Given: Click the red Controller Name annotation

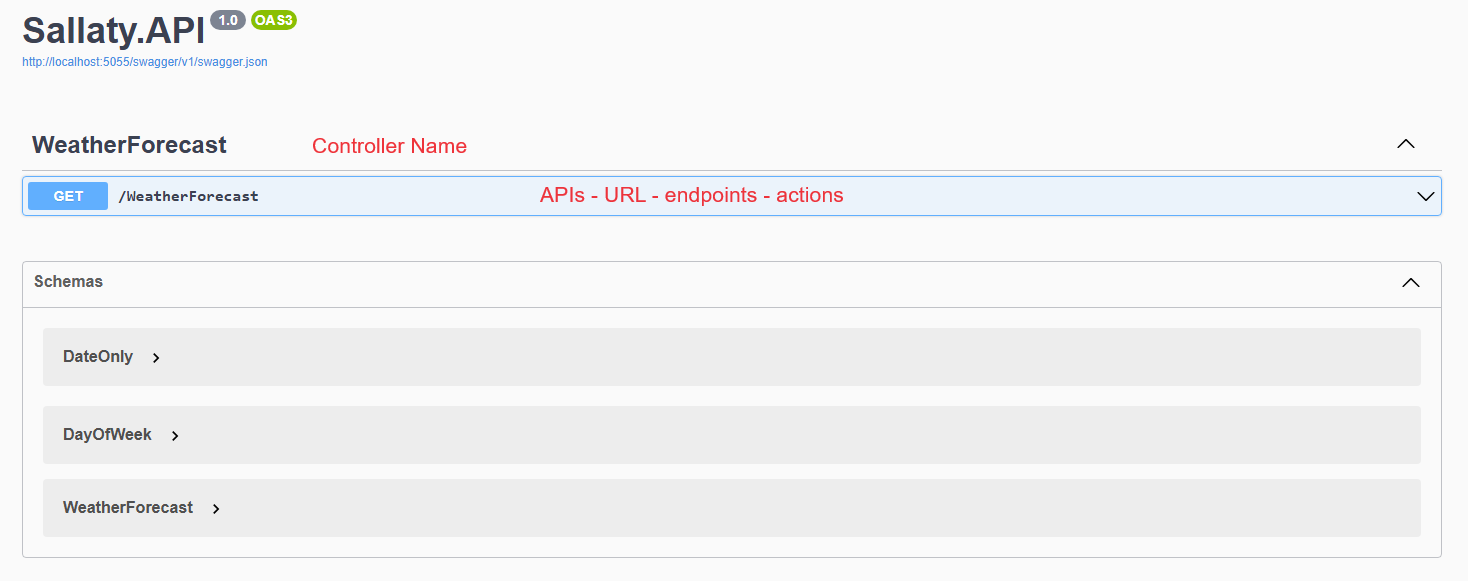Looking at the screenshot, I should (389, 146).
